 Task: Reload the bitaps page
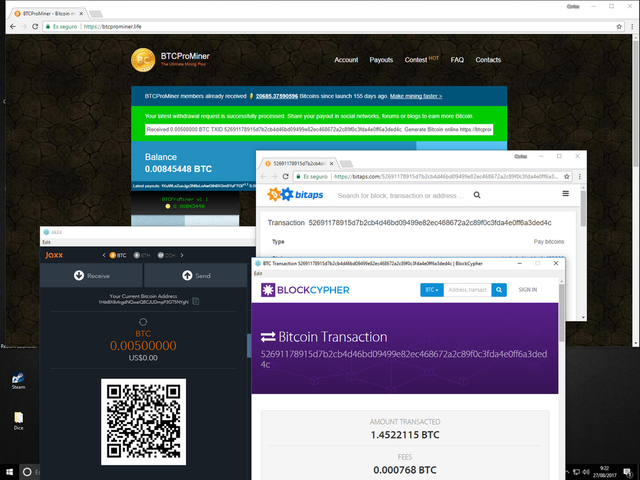click(x=286, y=176)
